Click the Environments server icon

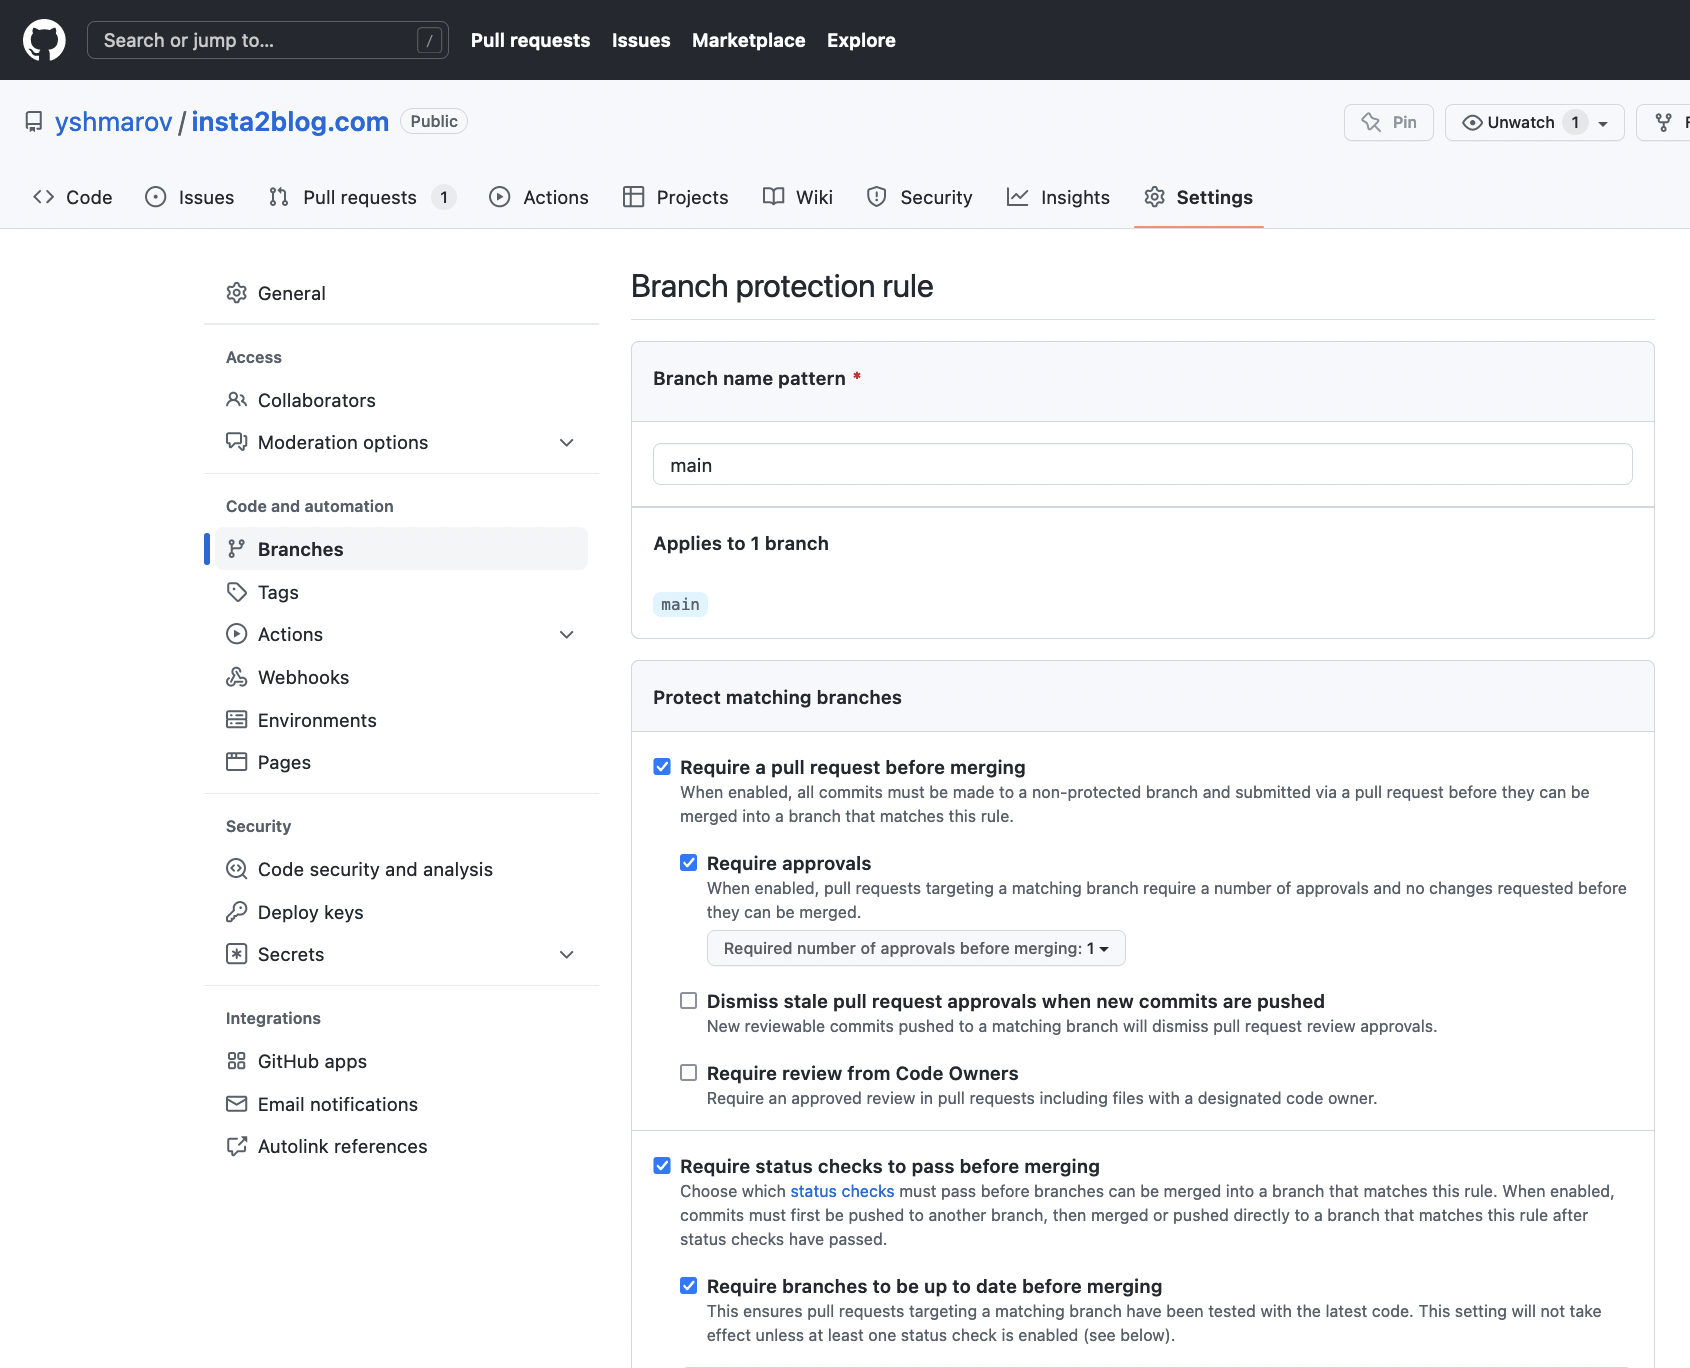click(x=237, y=720)
